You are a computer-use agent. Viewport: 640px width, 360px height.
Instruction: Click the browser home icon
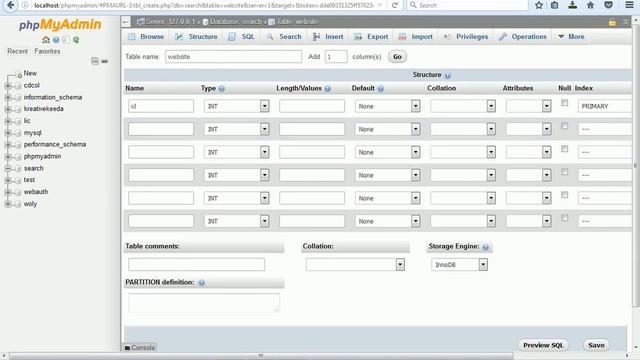(x=590, y=5)
